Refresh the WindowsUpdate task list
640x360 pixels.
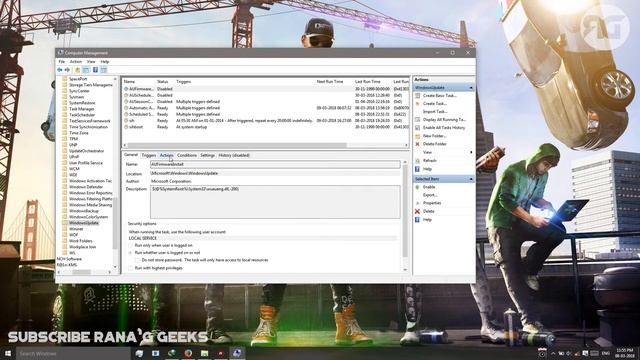pyautogui.click(x=429, y=160)
